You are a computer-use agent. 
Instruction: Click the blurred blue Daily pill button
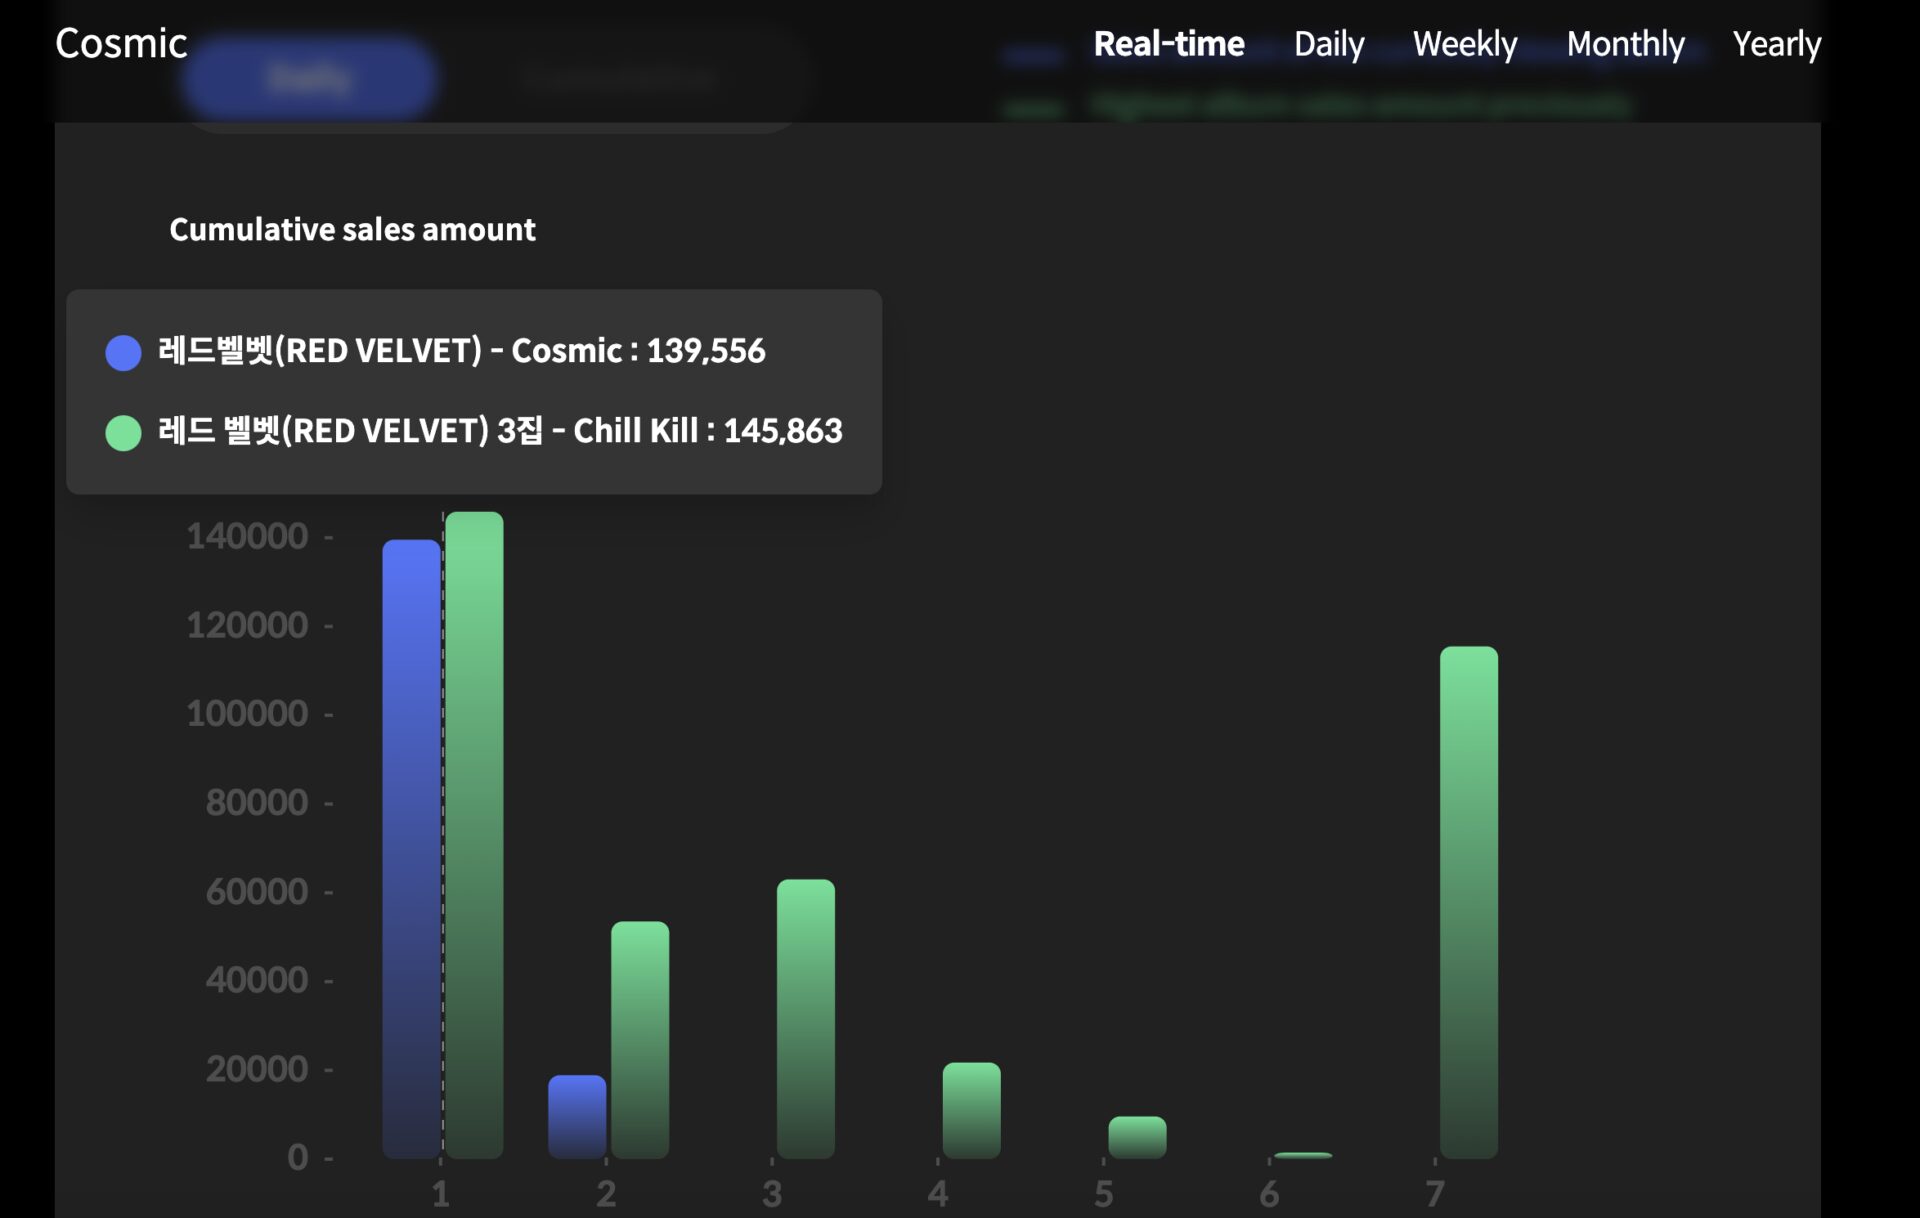point(309,78)
